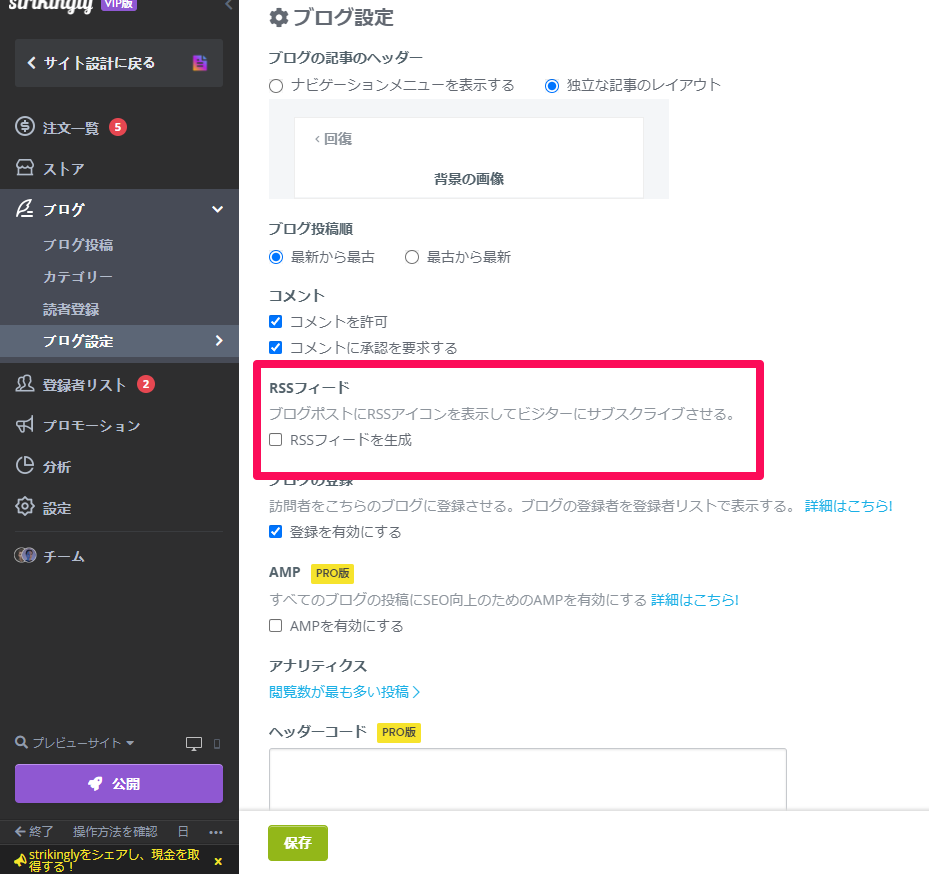This screenshot has height=874, width=929.
Task: Click the strikinglyをシェアし banner text
Action: pos(114,860)
